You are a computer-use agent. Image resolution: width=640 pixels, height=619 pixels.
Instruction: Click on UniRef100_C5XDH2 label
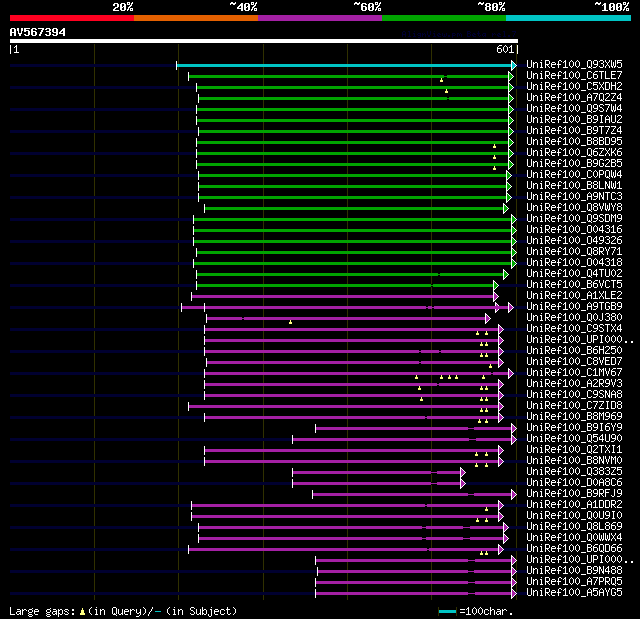pos(574,87)
